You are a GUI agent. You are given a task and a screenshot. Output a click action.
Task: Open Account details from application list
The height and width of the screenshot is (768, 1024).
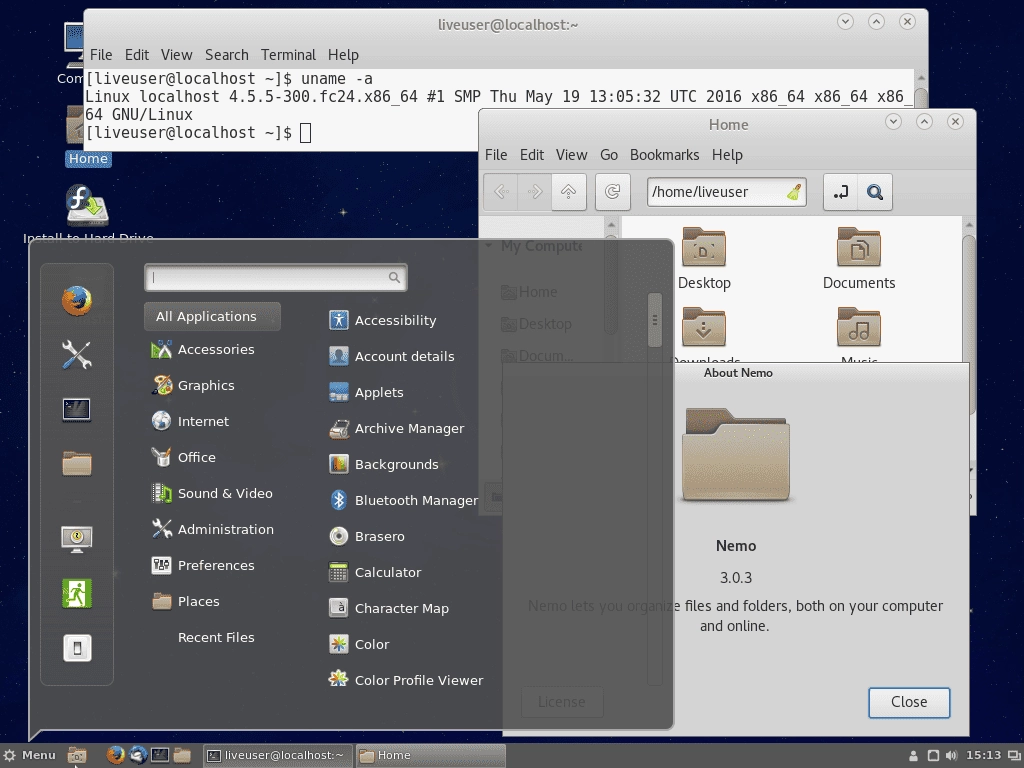pyautogui.click(x=391, y=356)
